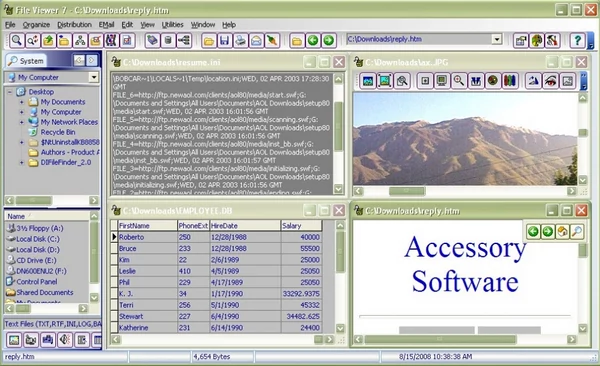The width and height of the screenshot is (600, 366).
Task: Open the Utilities menu
Action: click(172, 25)
